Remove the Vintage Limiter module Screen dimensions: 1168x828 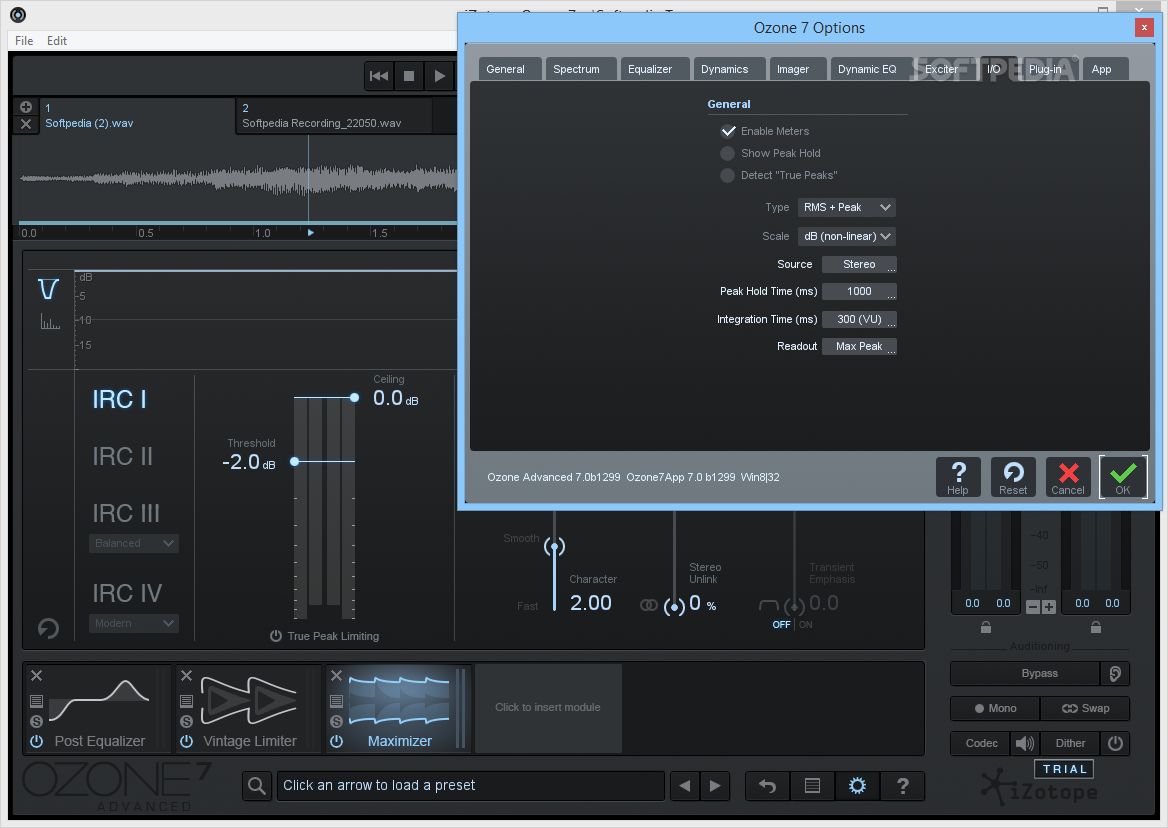tap(186, 675)
